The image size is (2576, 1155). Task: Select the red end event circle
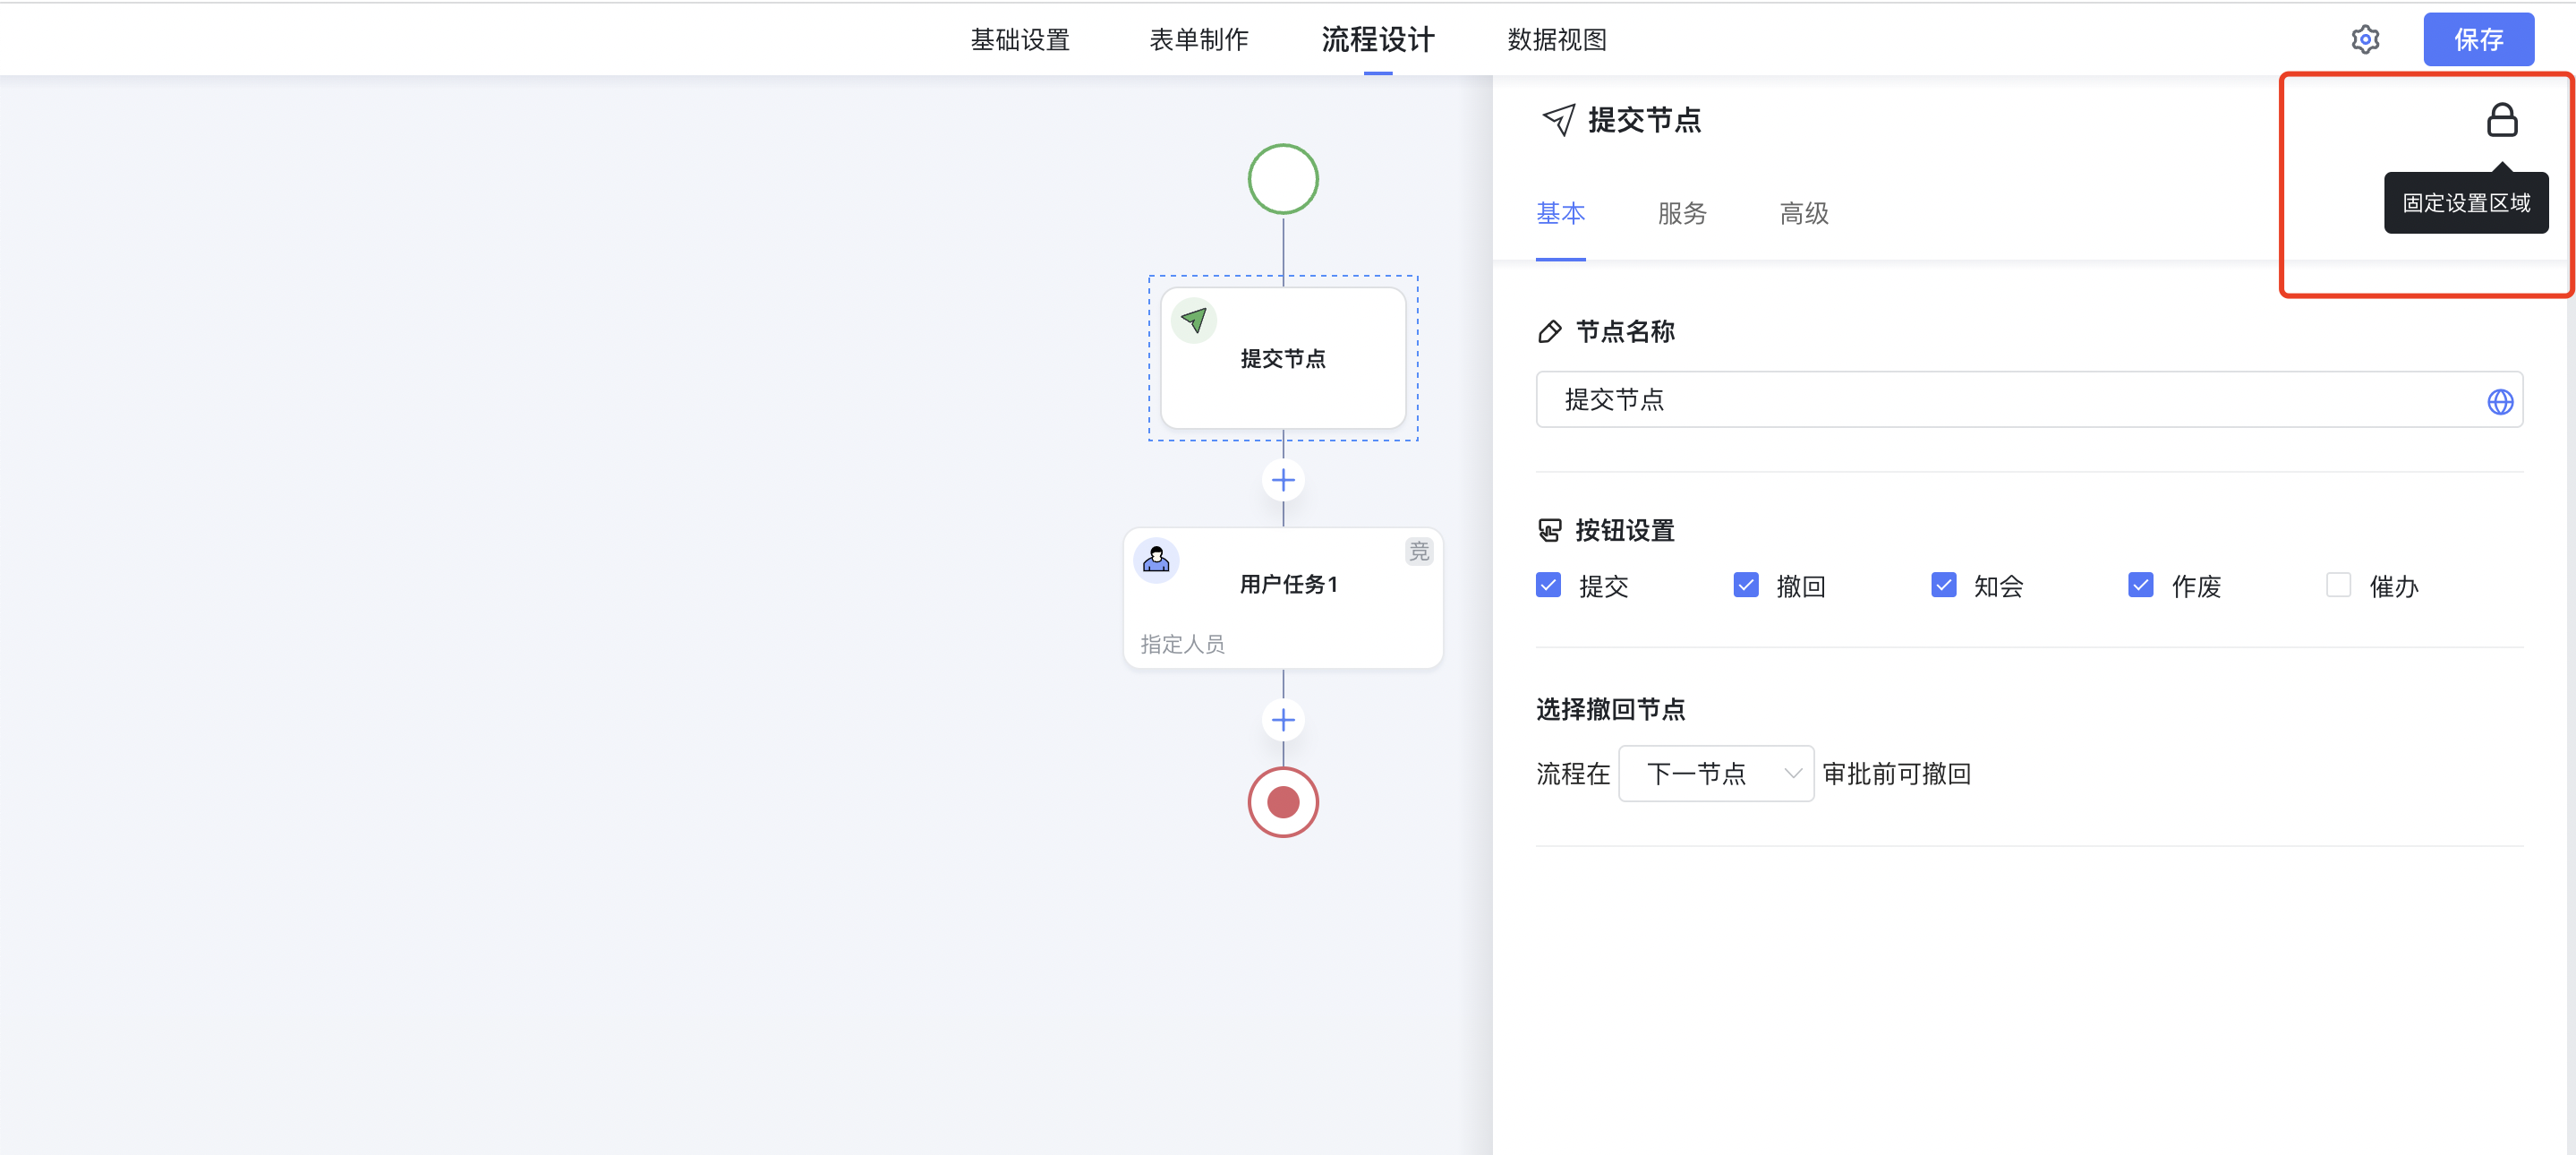(x=1283, y=802)
